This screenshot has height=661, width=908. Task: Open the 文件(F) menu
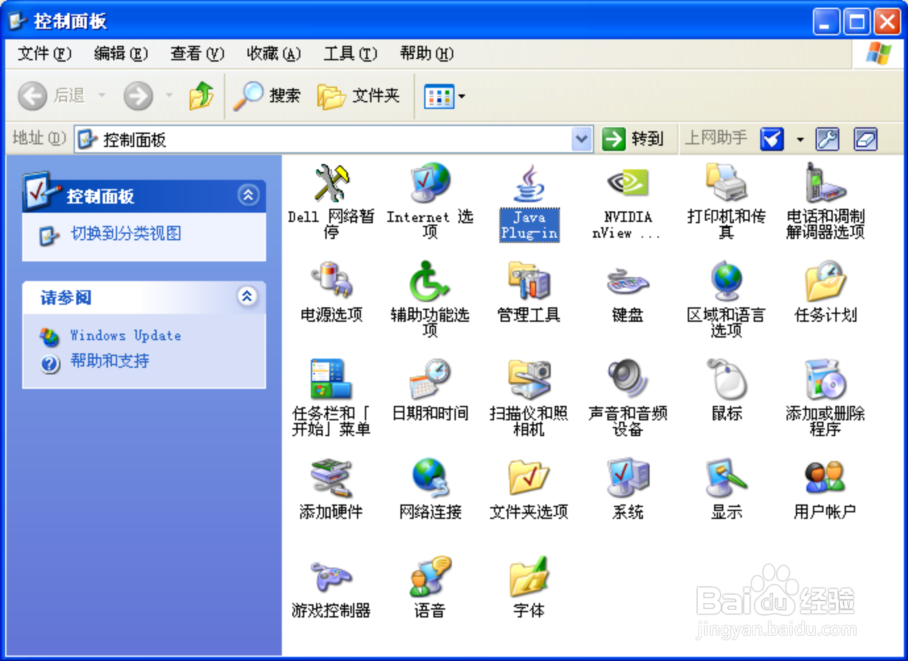pyautogui.click(x=45, y=54)
